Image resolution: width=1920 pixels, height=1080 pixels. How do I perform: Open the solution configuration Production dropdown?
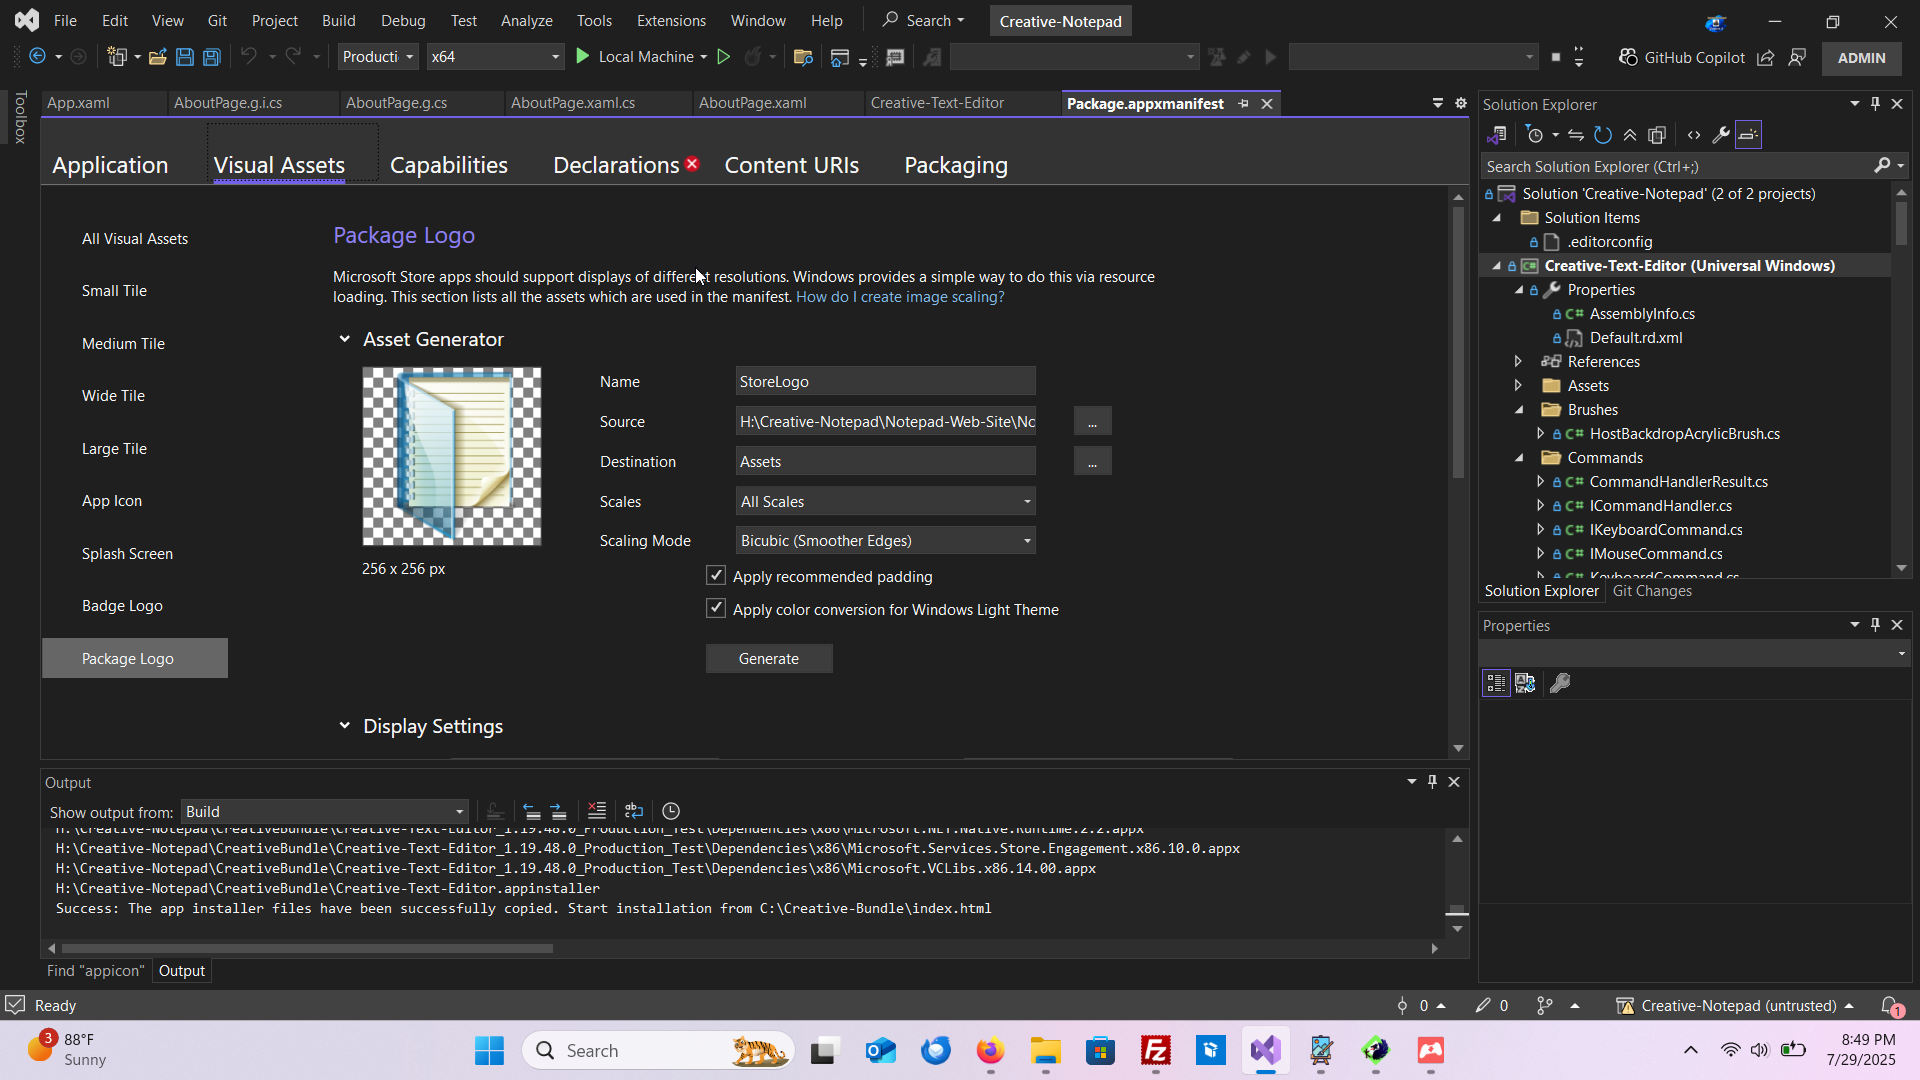coord(377,57)
